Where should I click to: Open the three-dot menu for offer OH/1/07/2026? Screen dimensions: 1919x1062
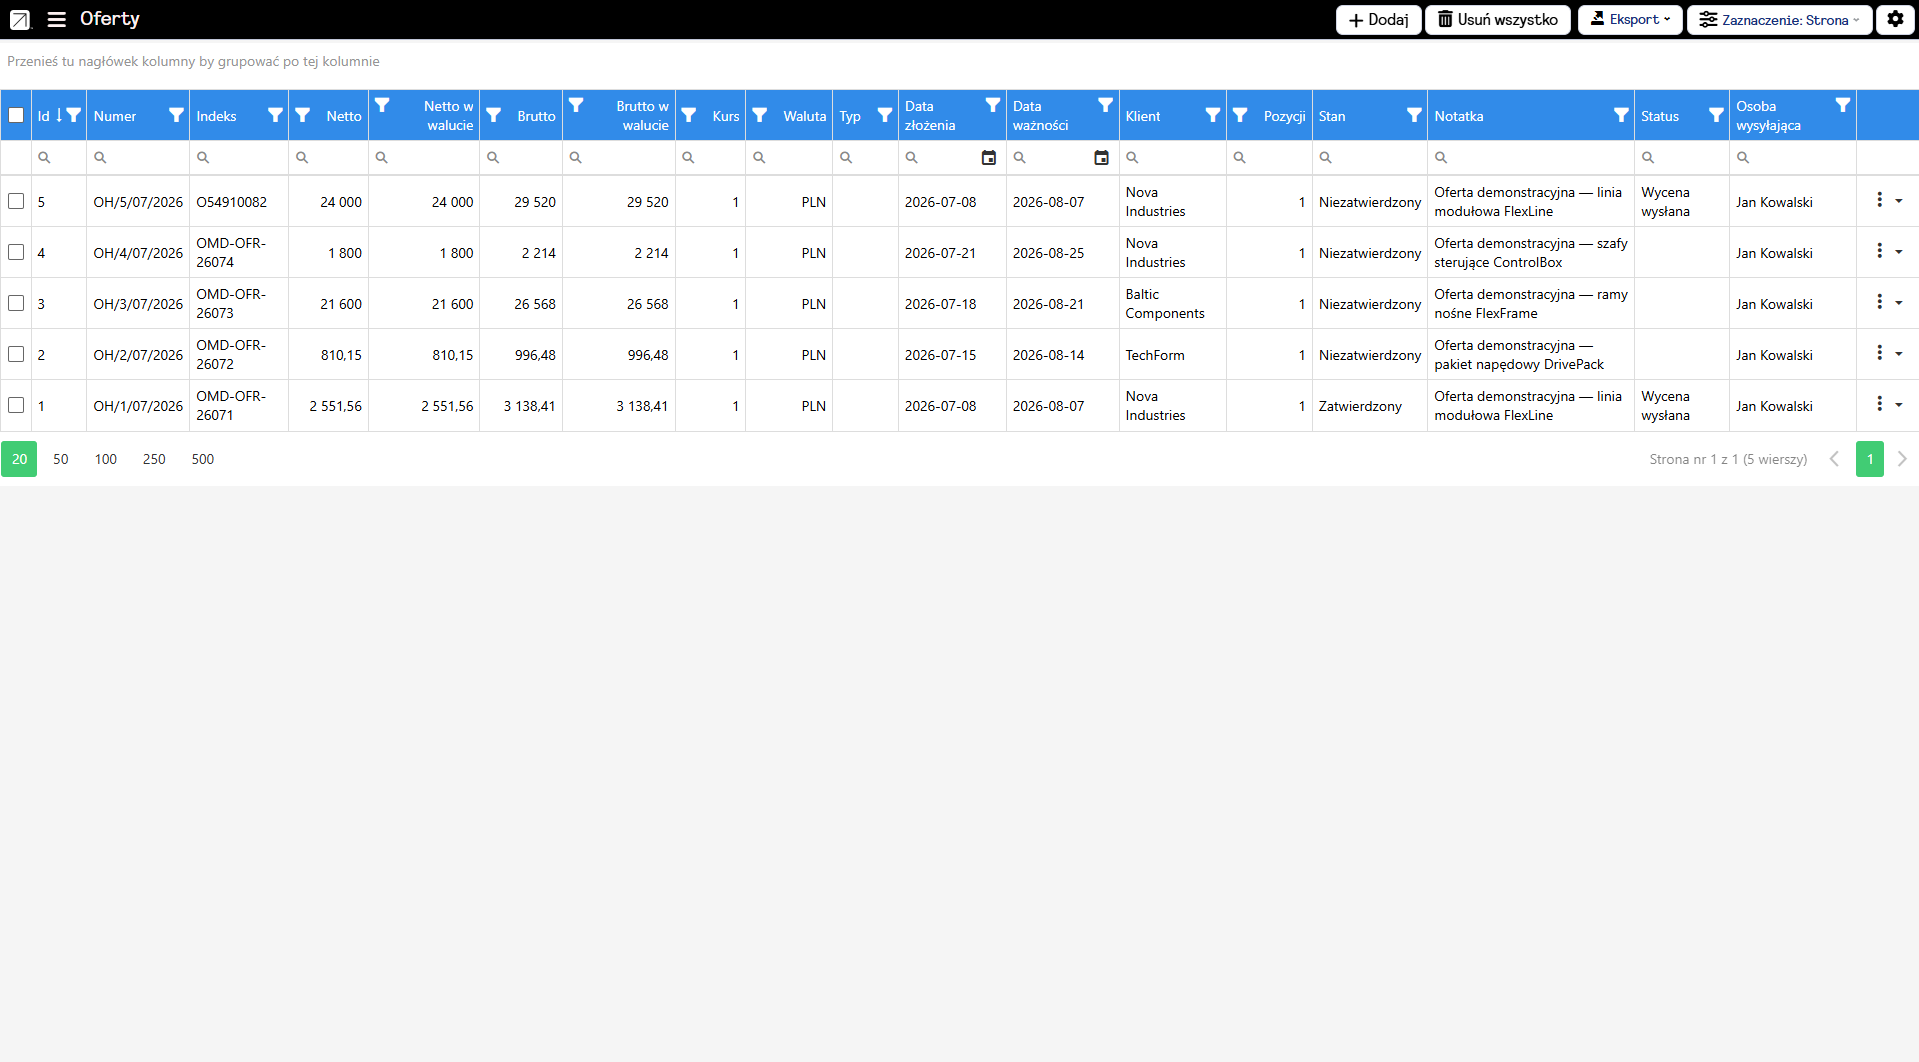pyautogui.click(x=1879, y=404)
